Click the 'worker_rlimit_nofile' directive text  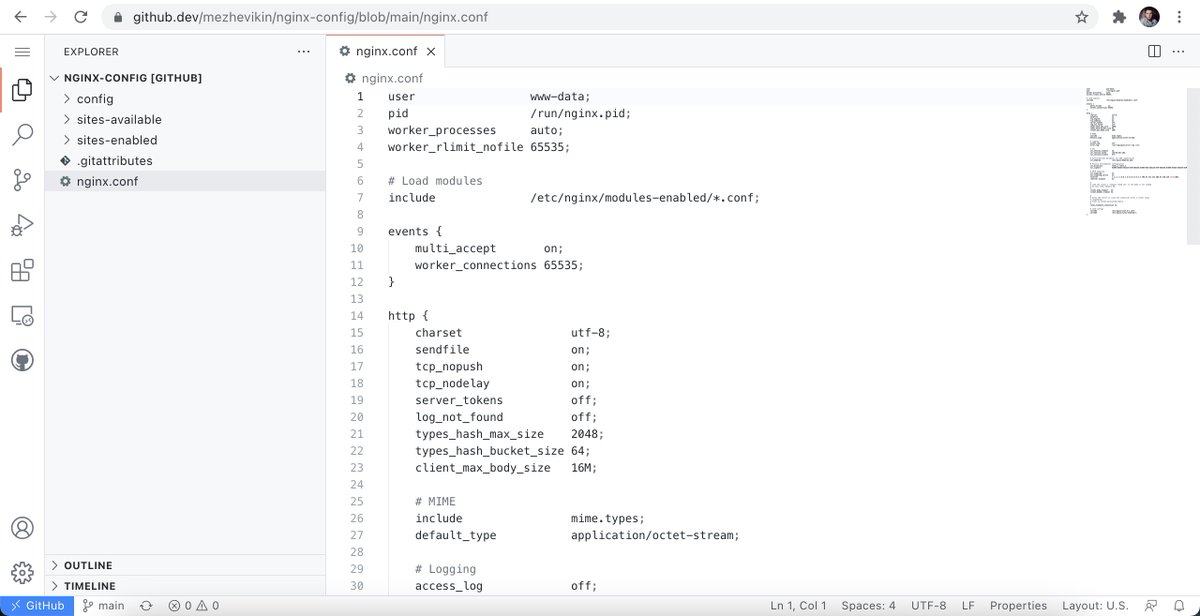455,147
